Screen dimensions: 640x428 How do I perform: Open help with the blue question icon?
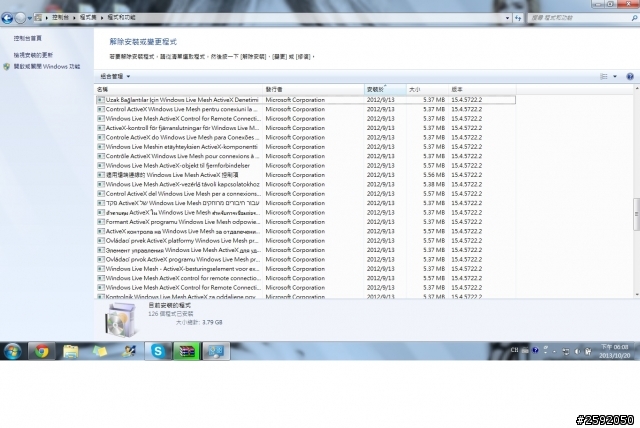630,76
